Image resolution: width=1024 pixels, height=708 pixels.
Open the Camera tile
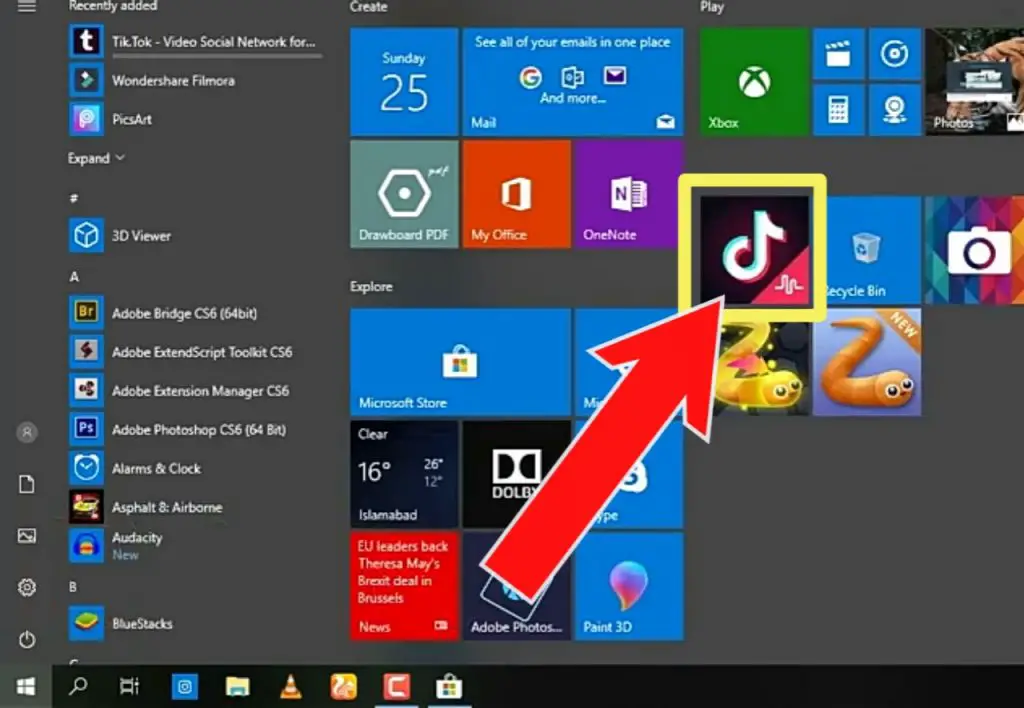[x=974, y=250]
